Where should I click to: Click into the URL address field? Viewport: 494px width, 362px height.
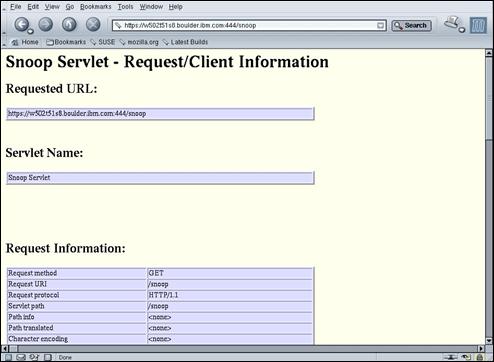[x=248, y=25]
